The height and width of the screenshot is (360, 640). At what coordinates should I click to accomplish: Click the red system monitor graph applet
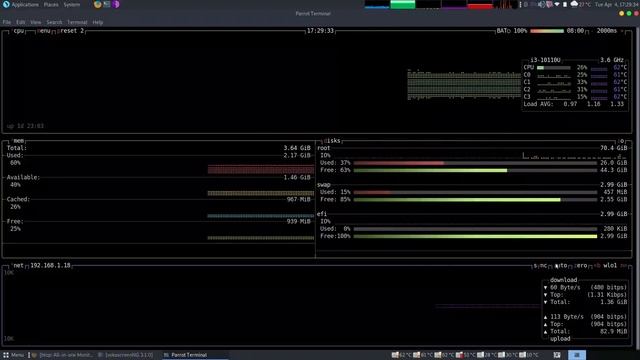tap(480, 4)
